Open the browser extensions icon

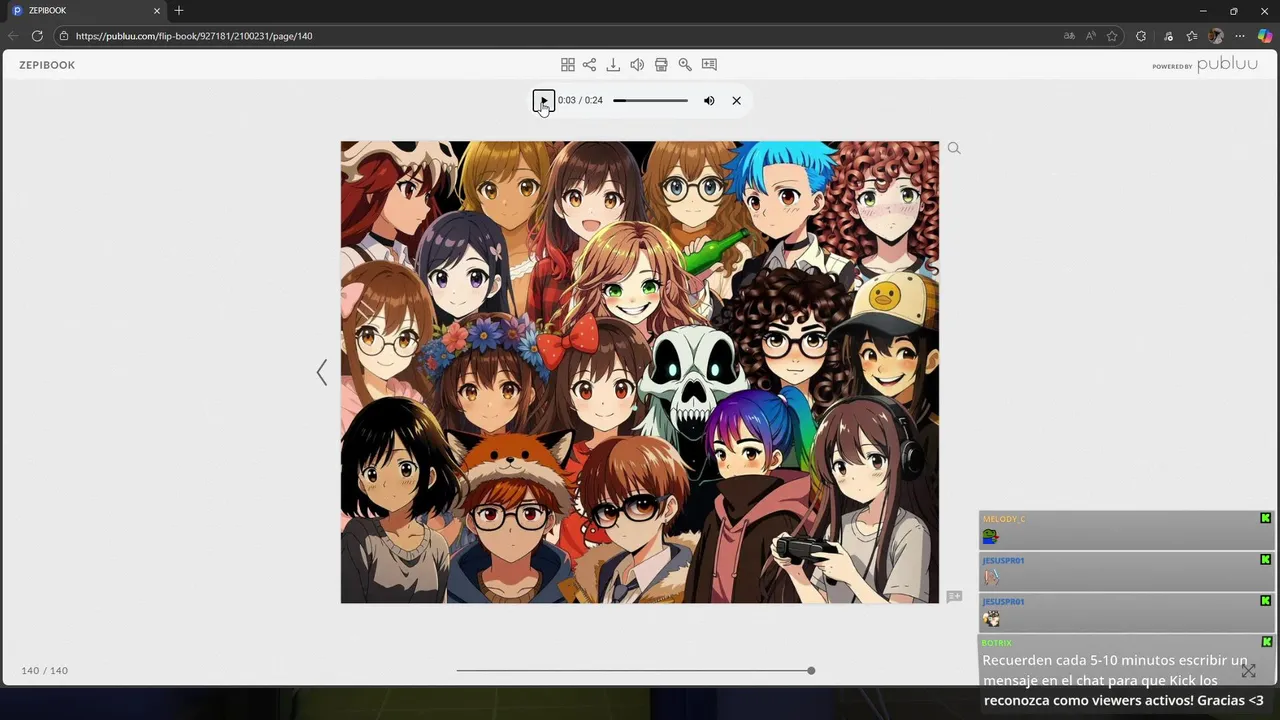[x=1141, y=36]
